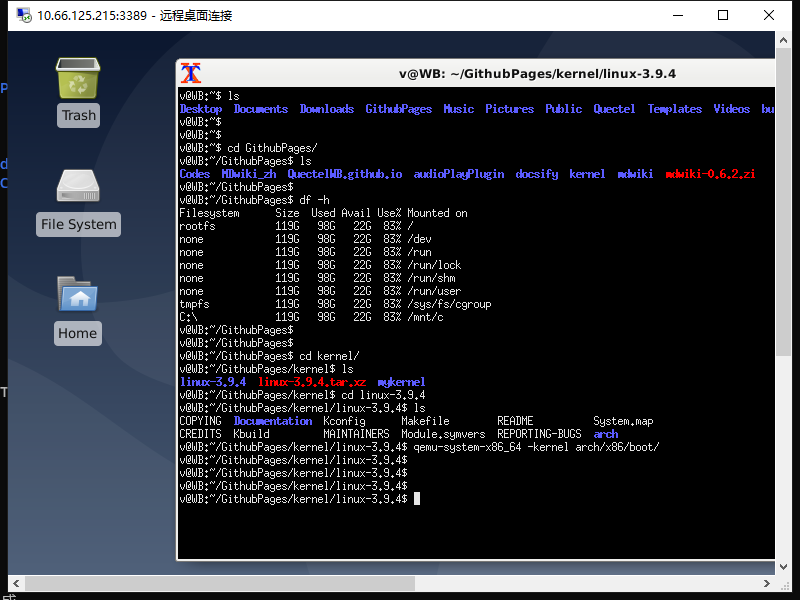This screenshot has height=600, width=800.
Task: Click the terminal cursor at last prompt
Action: [x=417, y=499]
